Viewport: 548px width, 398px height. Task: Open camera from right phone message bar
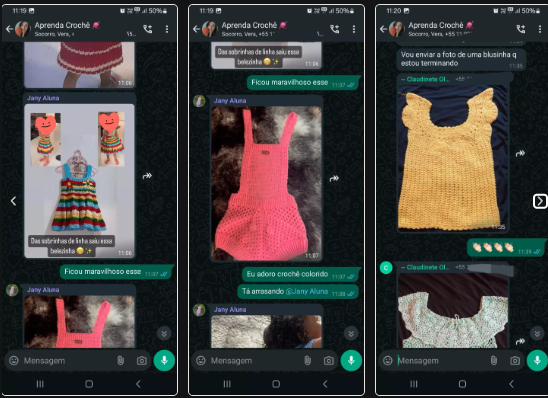pyautogui.click(x=515, y=361)
